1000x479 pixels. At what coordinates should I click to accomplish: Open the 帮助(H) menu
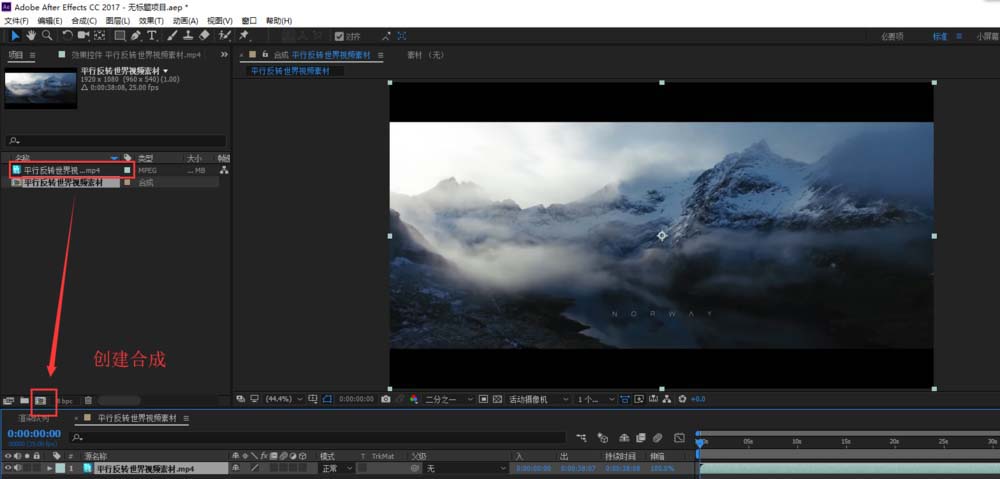click(279, 21)
